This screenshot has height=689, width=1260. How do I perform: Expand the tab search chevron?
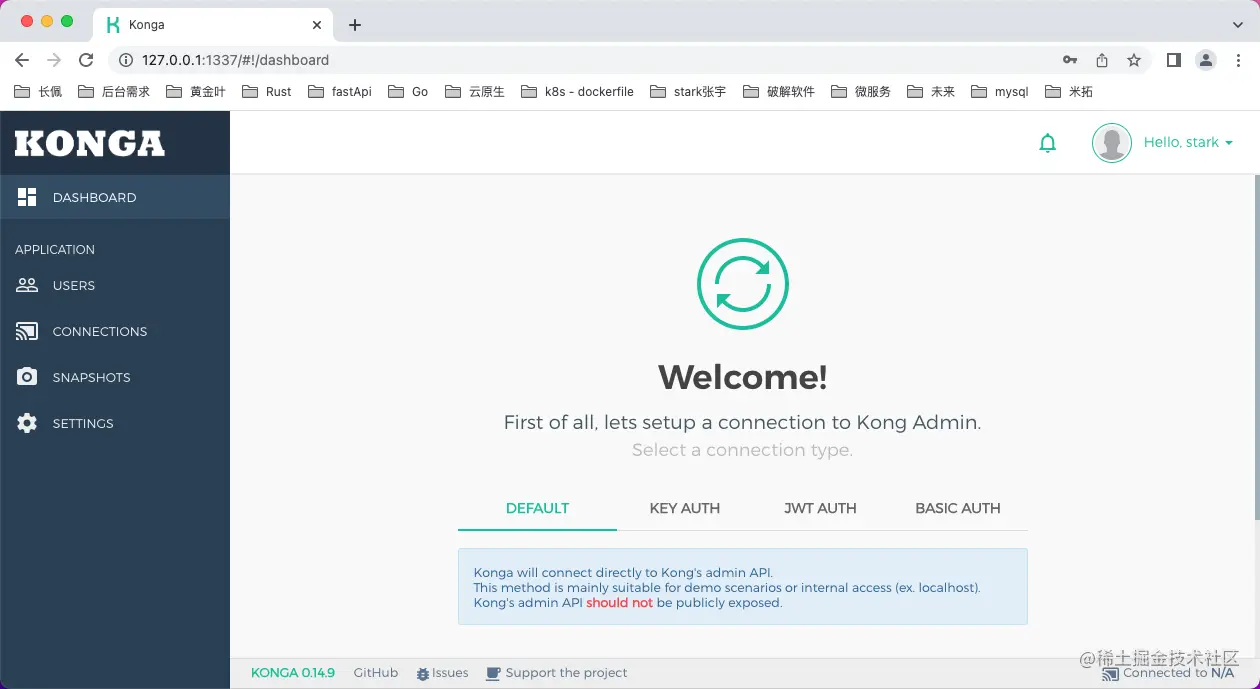click(x=1238, y=24)
